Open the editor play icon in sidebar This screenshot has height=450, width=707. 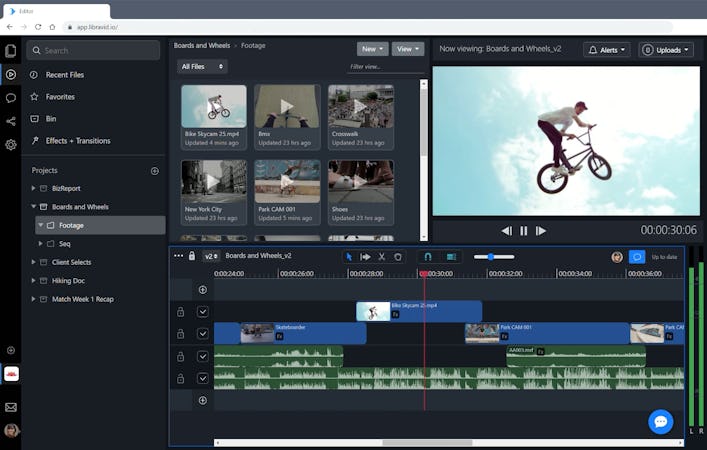click(x=10, y=74)
